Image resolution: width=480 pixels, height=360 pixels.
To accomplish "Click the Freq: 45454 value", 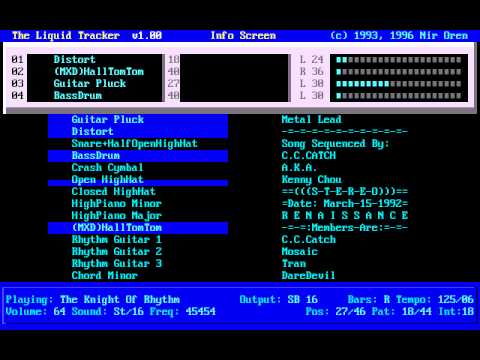I will [183, 311].
